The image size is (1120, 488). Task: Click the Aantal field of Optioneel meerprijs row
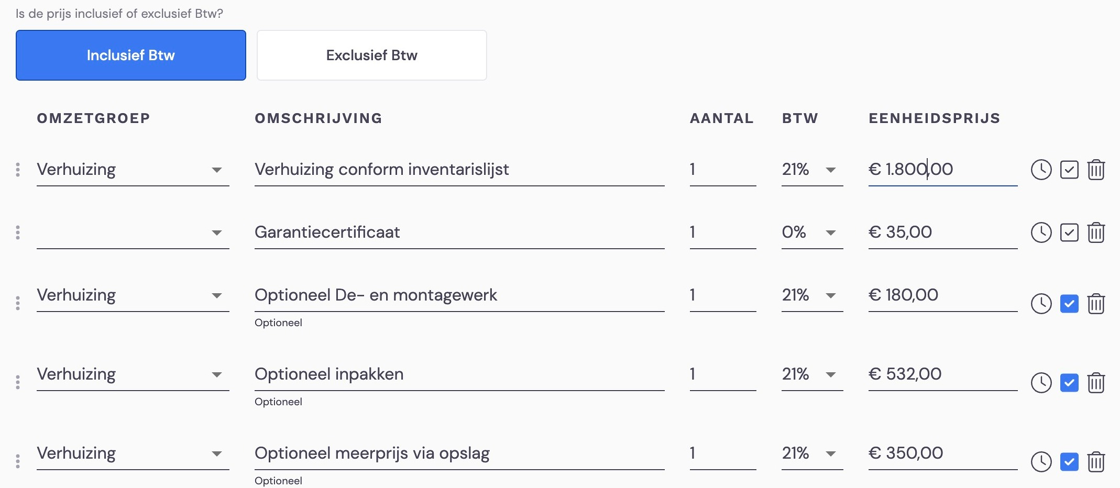(x=723, y=454)
